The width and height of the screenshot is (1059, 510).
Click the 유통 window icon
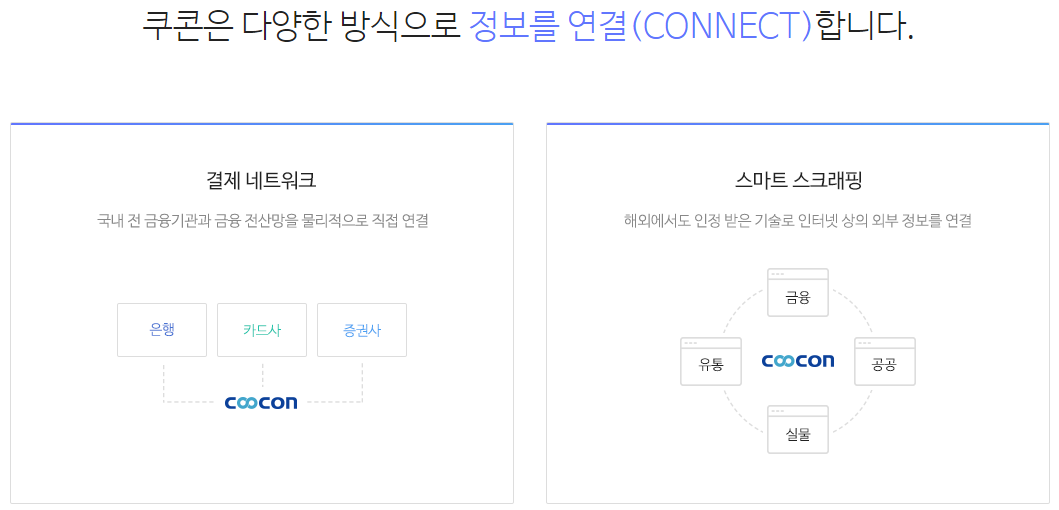pyautogui.click(x=711, y=361)
